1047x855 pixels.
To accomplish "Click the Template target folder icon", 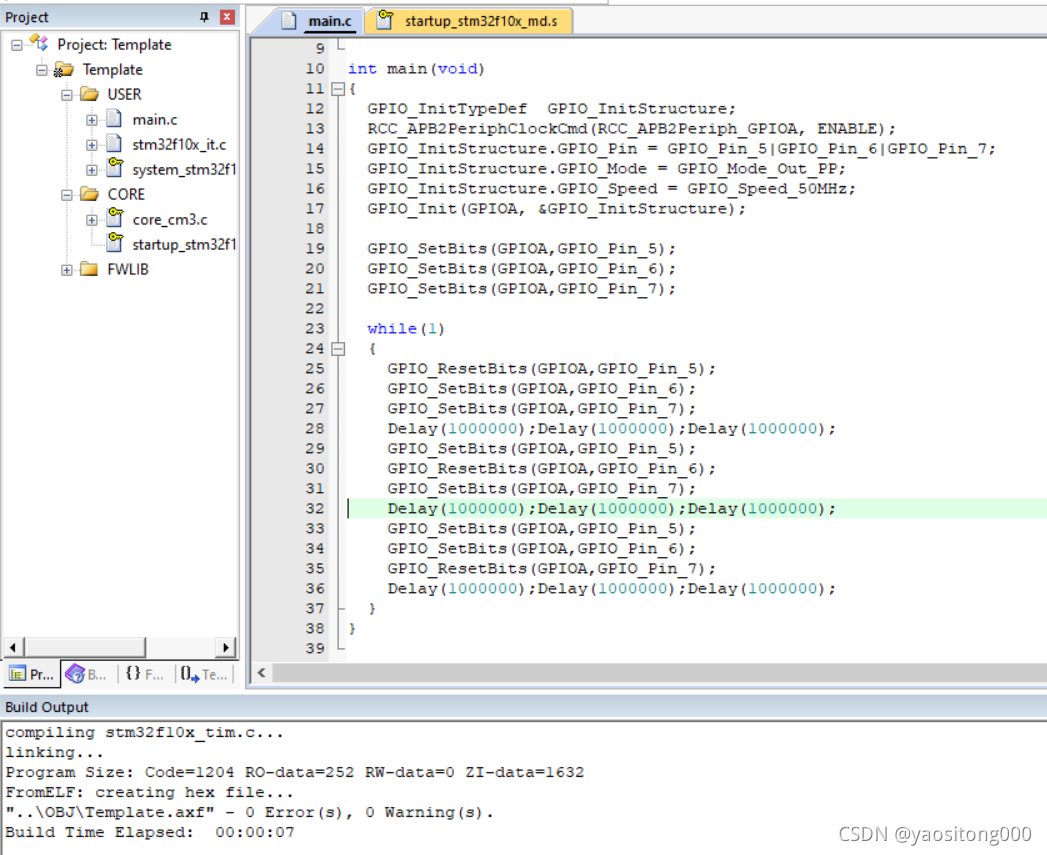I will click(63, 69).
